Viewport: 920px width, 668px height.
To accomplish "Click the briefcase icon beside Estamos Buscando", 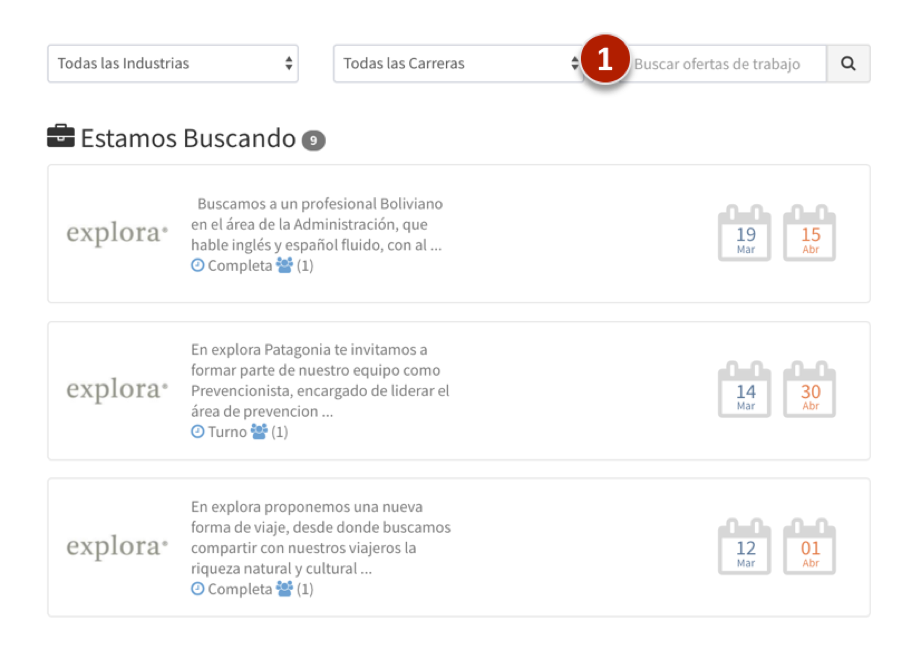I will click(61, 137).
